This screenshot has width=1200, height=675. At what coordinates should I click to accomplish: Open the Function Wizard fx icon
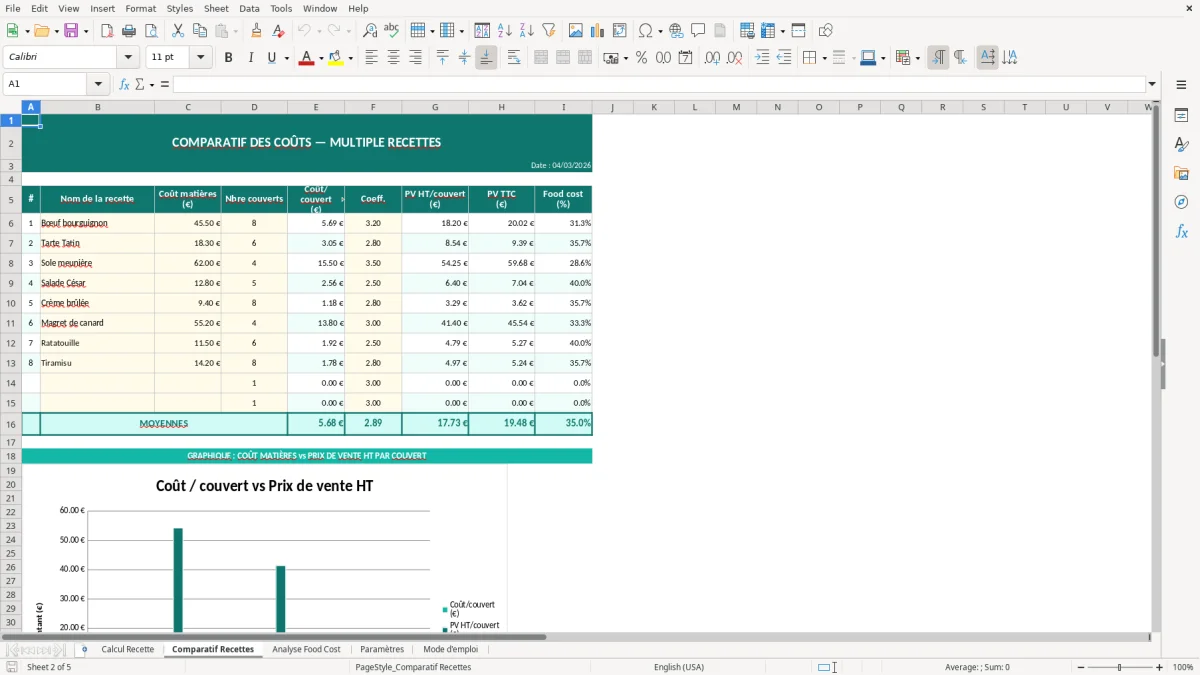(124, 84)
